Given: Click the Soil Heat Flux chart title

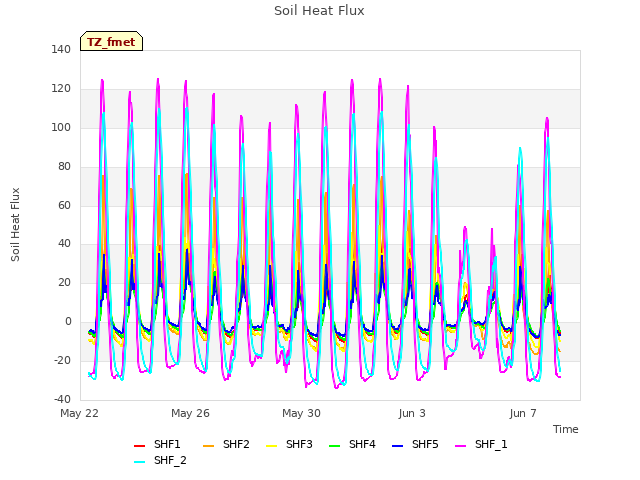Looking at the screenshot, I should (319, 11).
